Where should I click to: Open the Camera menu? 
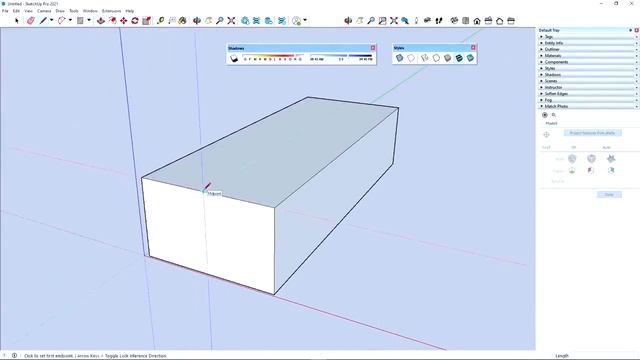pyautogui.click(x=44, y=11)
